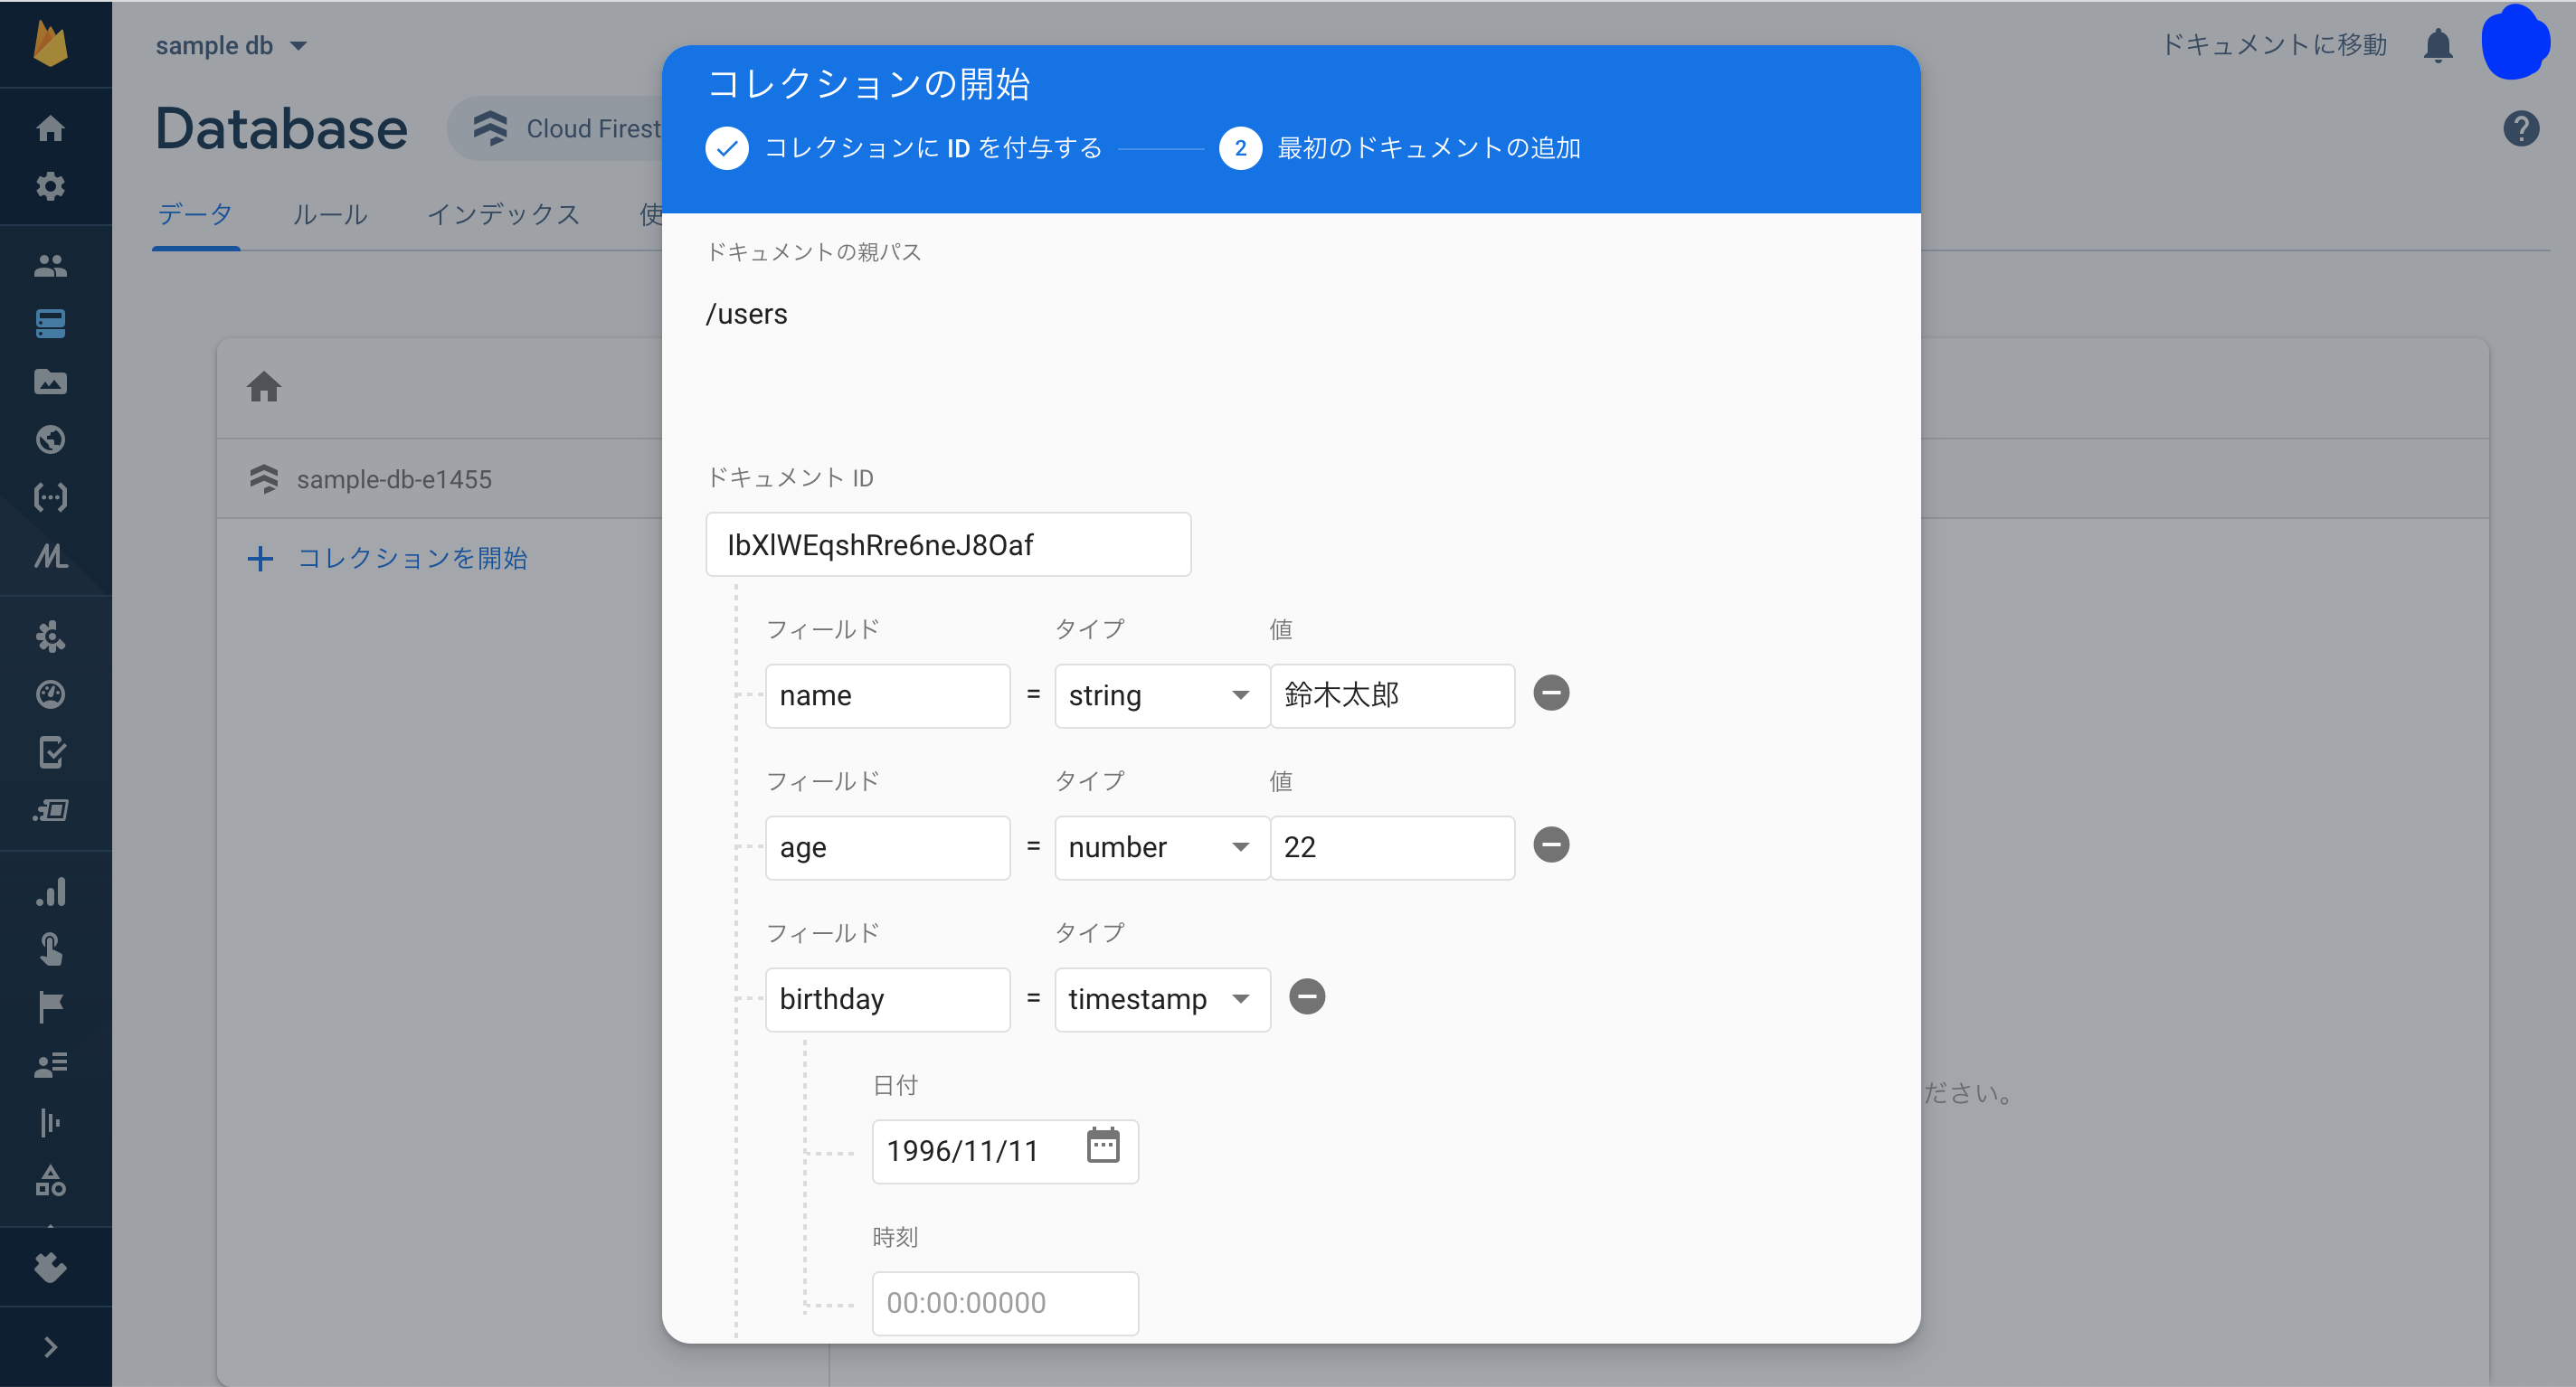This screenshot has width=2576, height=1387.
Task: Open the string type dropdown for name
Action: coord(1160,695)
